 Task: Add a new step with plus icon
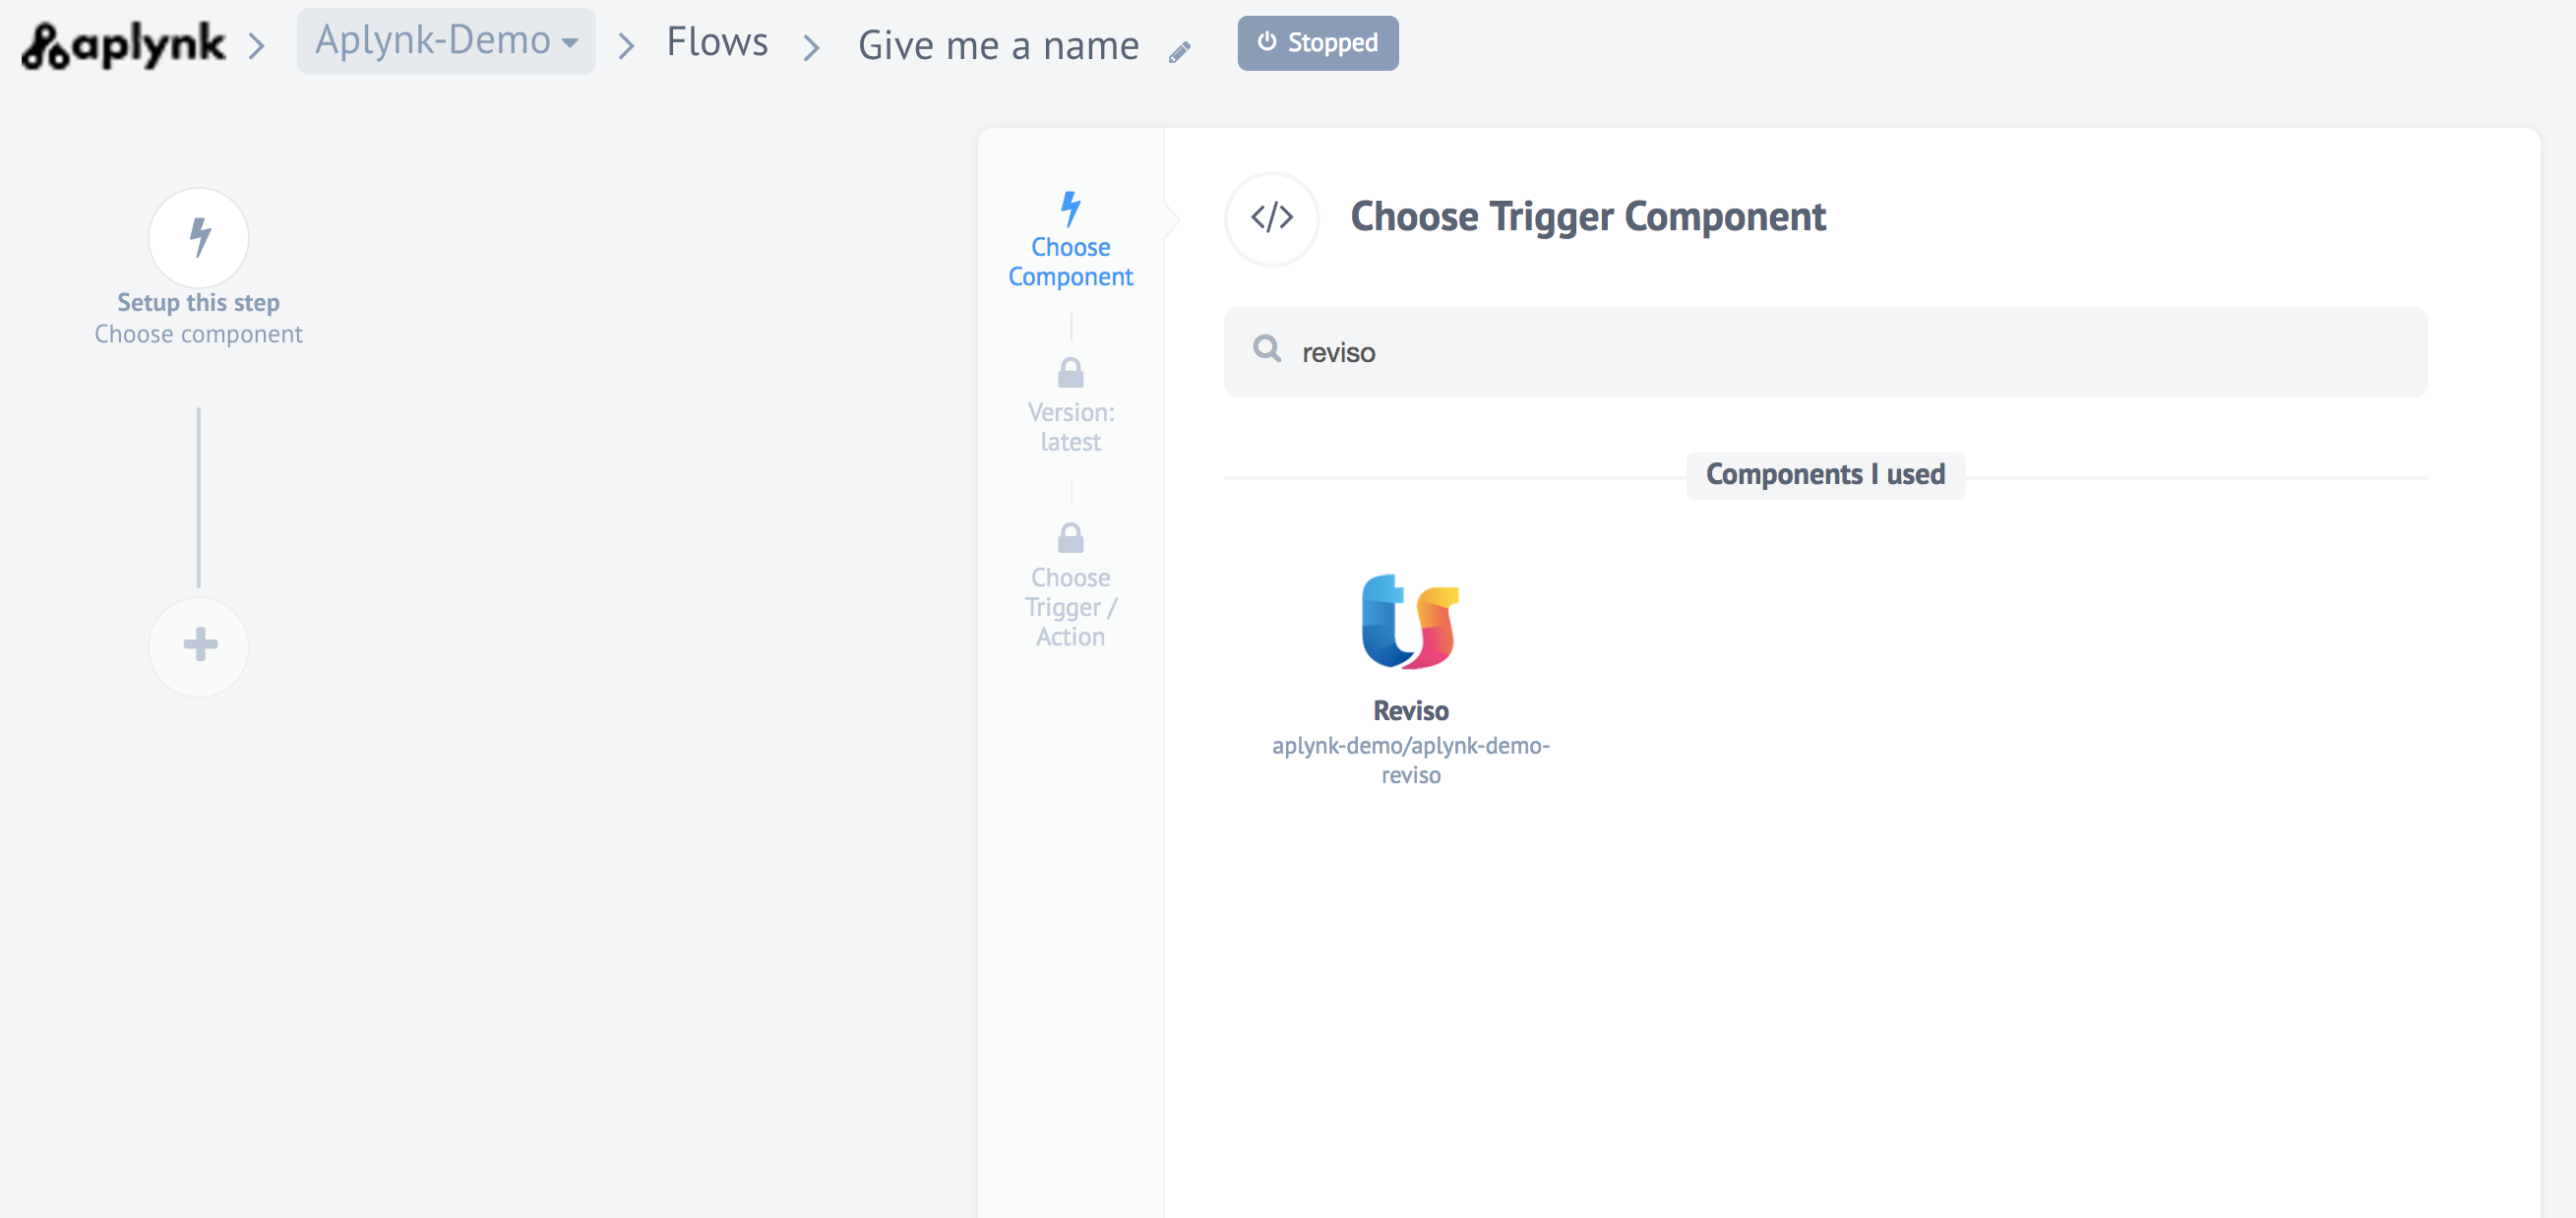click(199, 645)
